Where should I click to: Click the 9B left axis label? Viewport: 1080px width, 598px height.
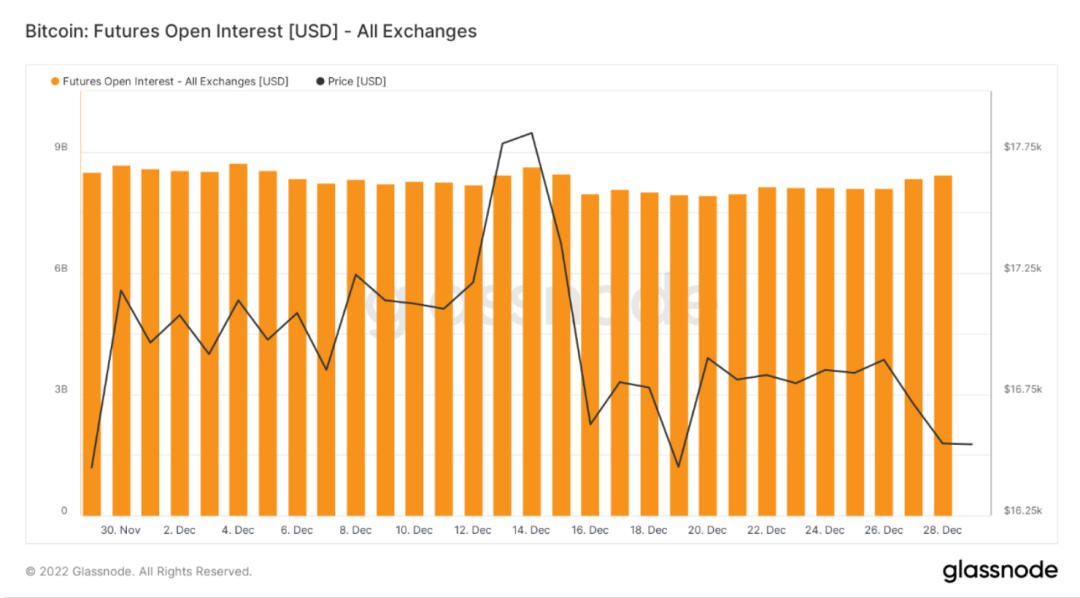point(61,148)
